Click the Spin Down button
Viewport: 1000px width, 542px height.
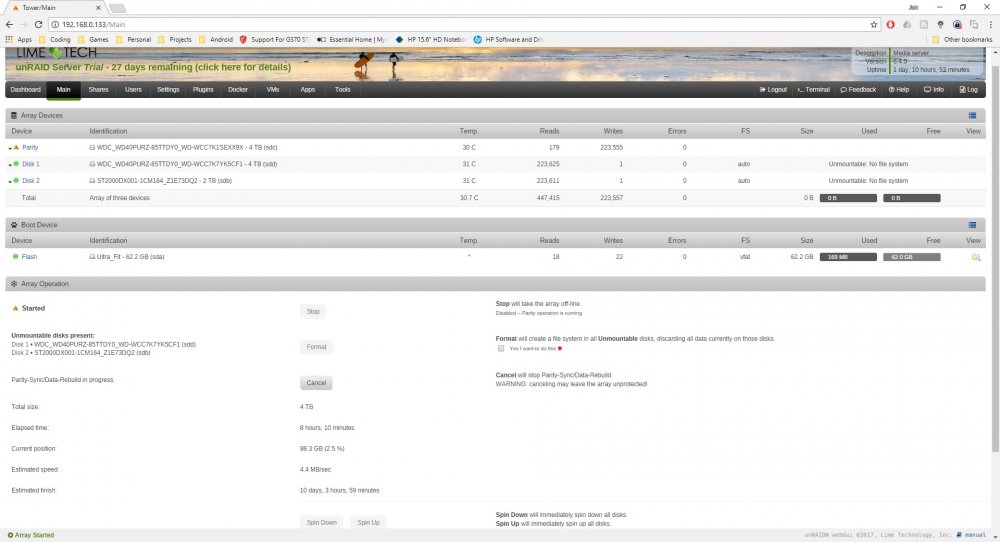[x=321, y=522]
